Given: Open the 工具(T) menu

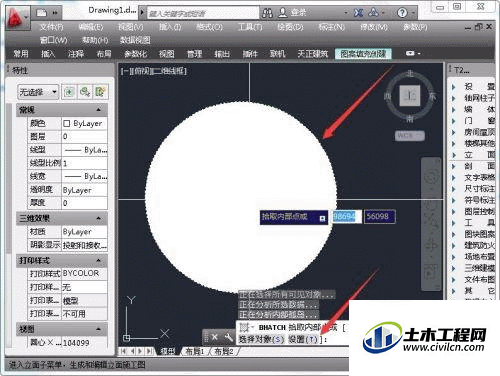Looking at the screenshot, I should click(250, 27).
